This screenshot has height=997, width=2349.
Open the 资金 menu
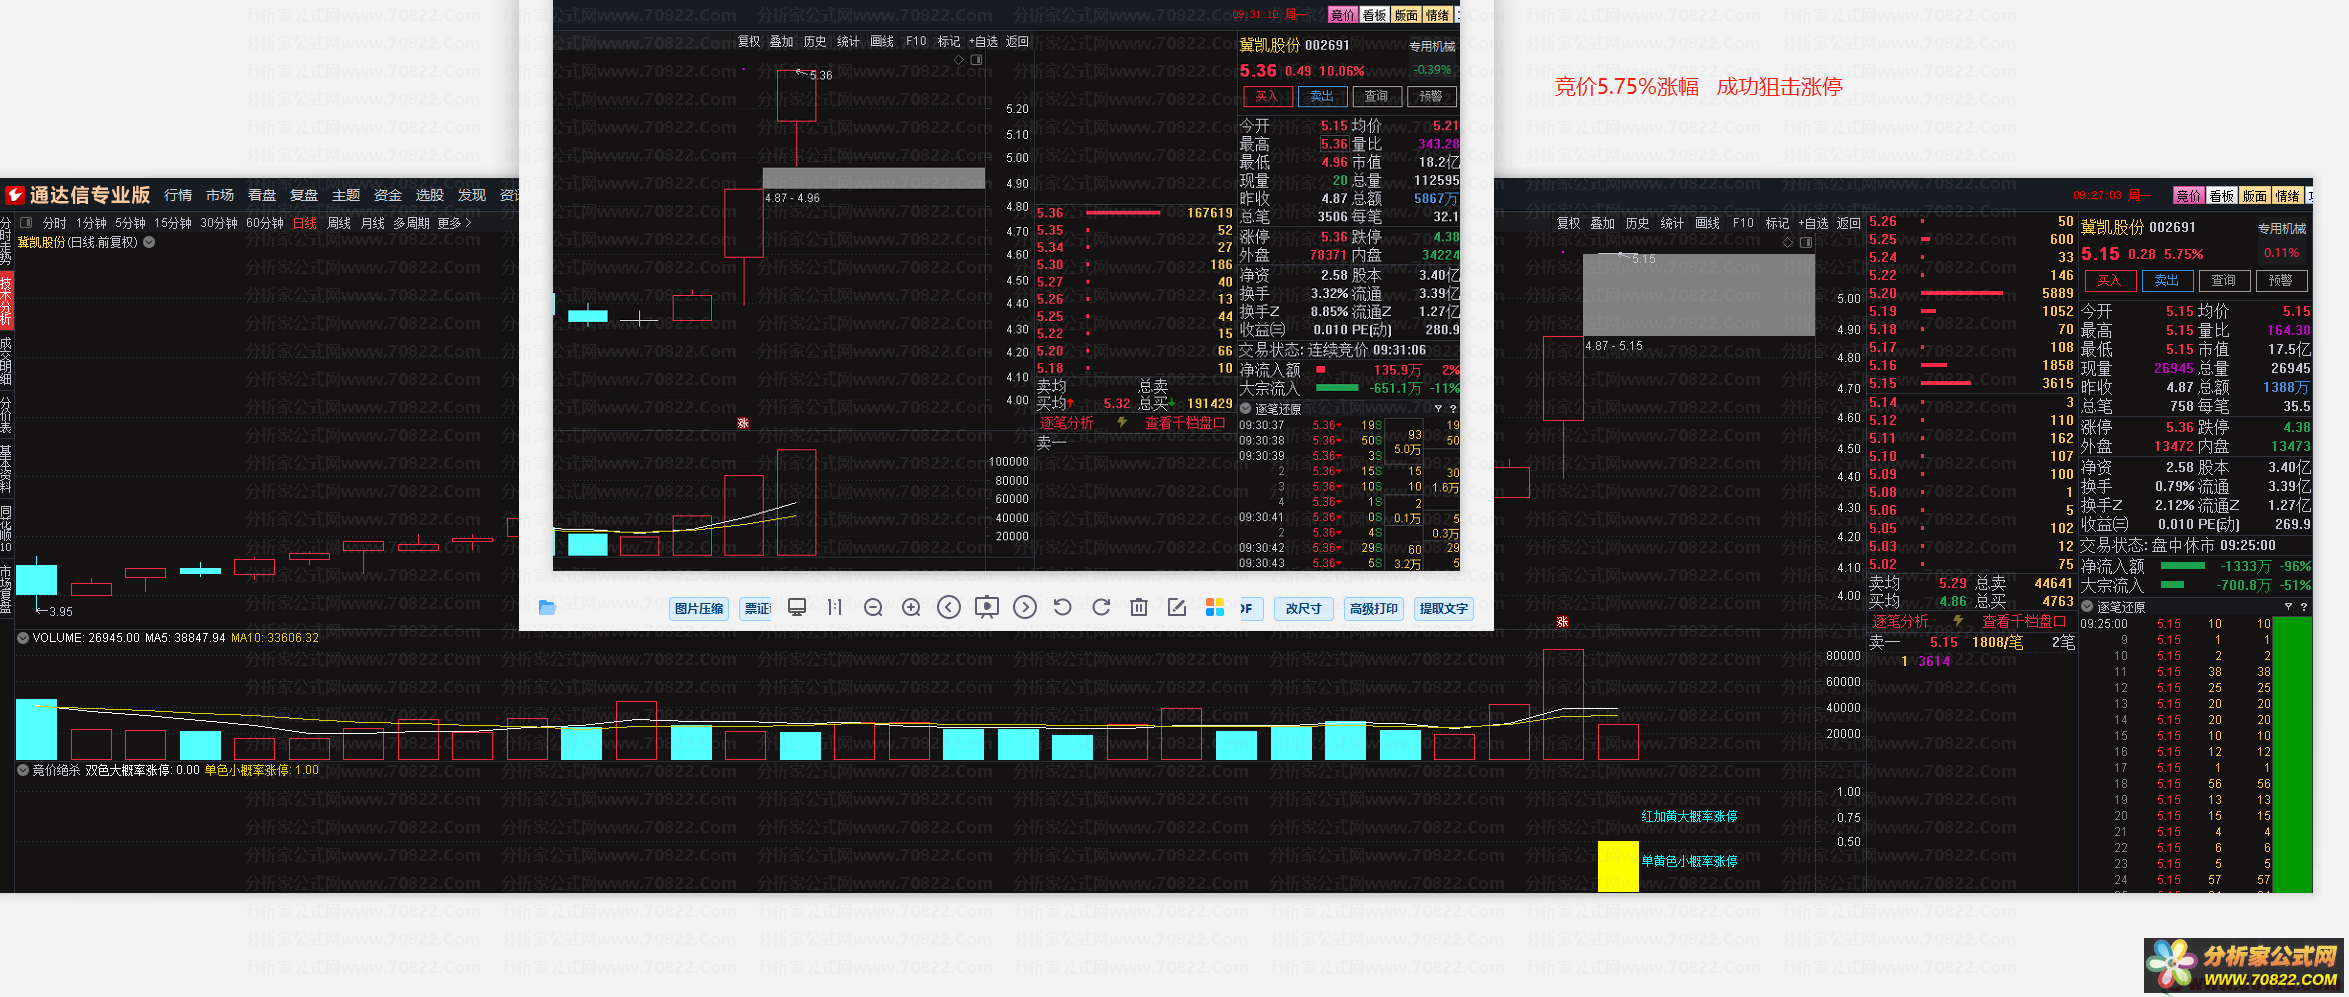(x=388, y=195)
